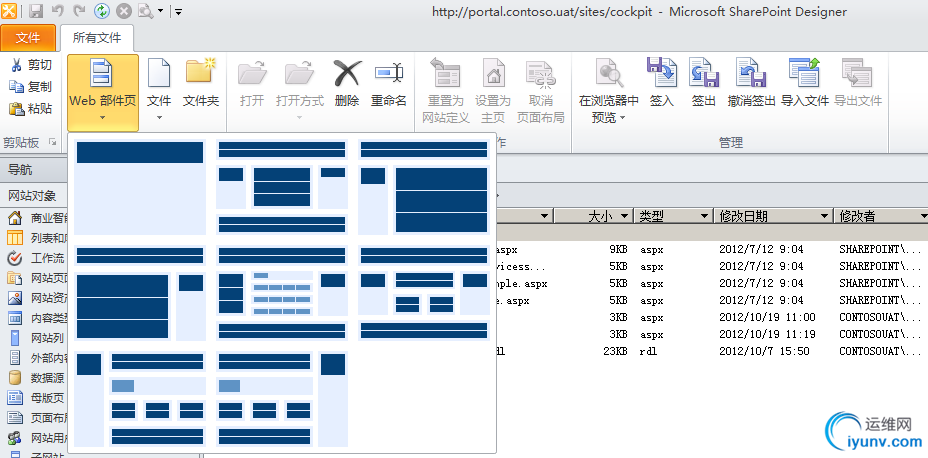
Task: Switch to the 所有文件 tab
Action: click(x=97, y=38)
